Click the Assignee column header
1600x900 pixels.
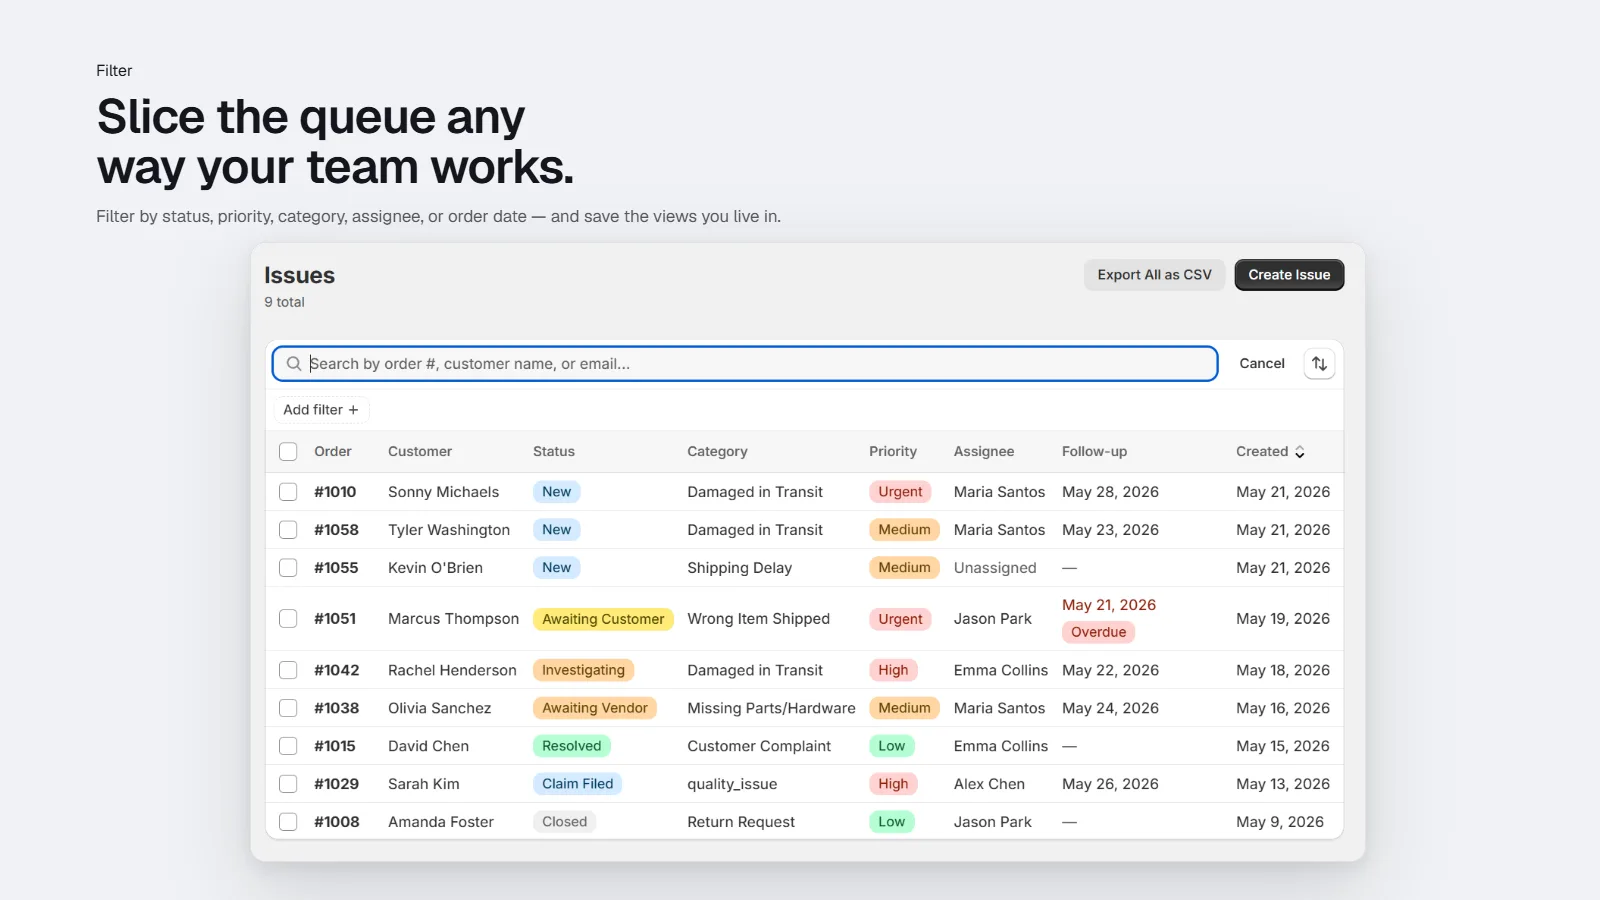(984, 452)
